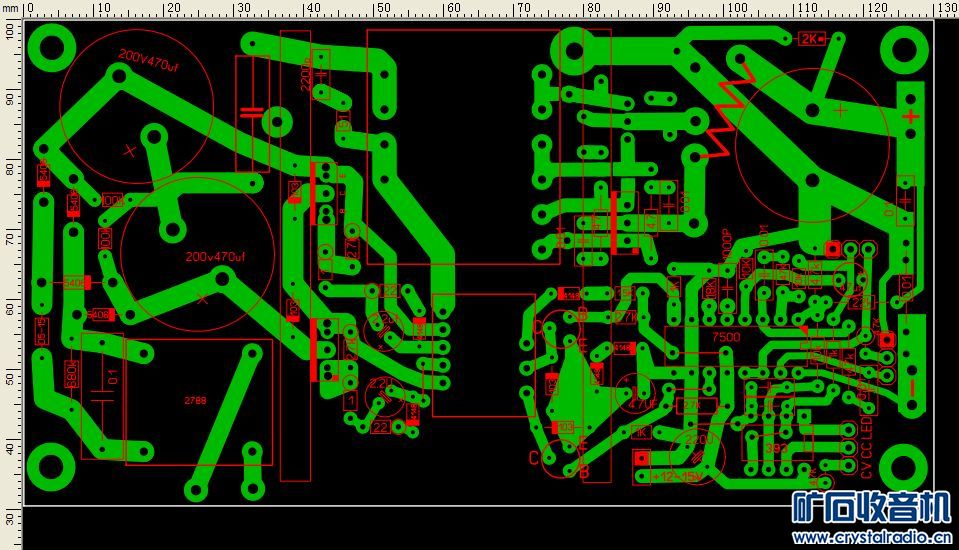Click the 2788 component label
The width and height of the screenshot is (959, 550).
(x=195, y=400)
